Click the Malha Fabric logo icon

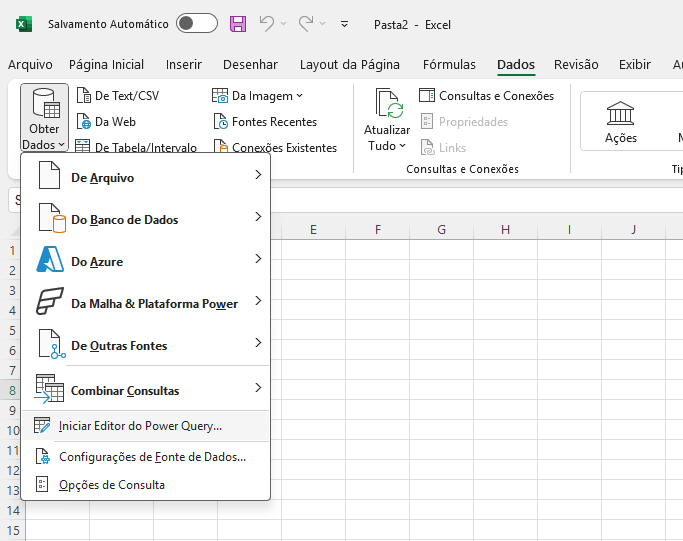(x=50, y=301)
